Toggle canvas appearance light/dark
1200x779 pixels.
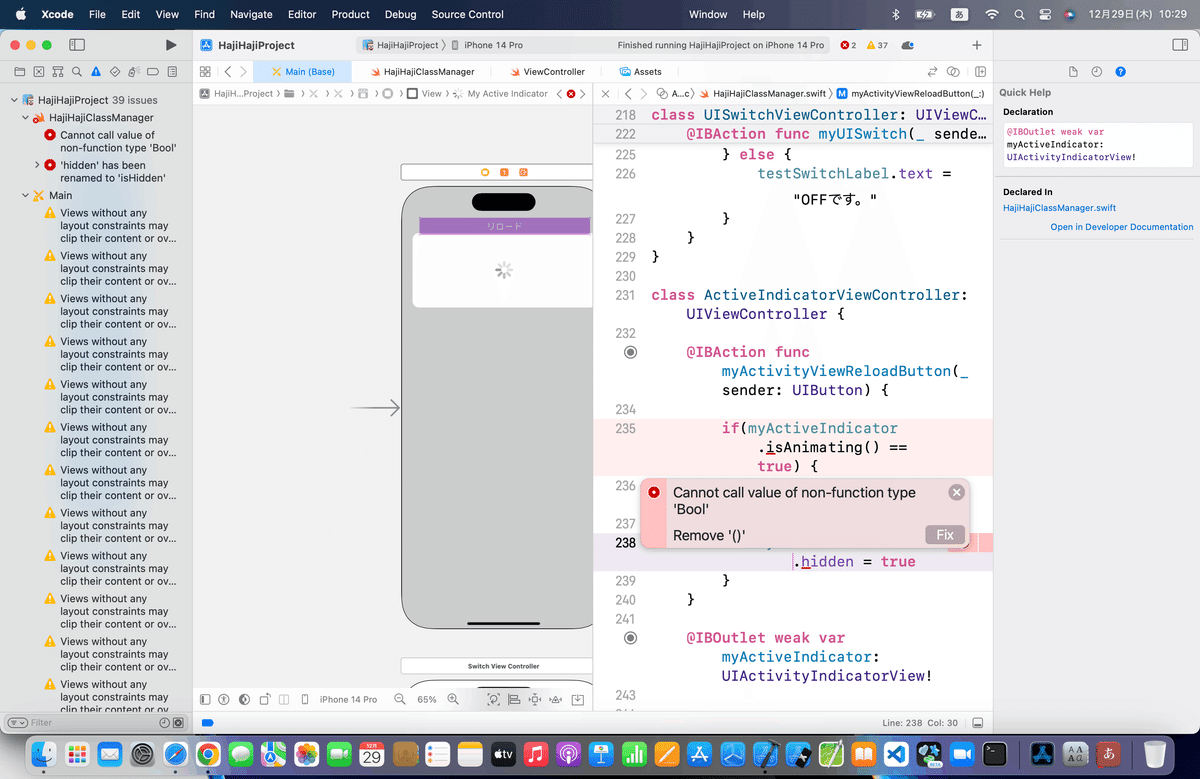pos(245,699)
